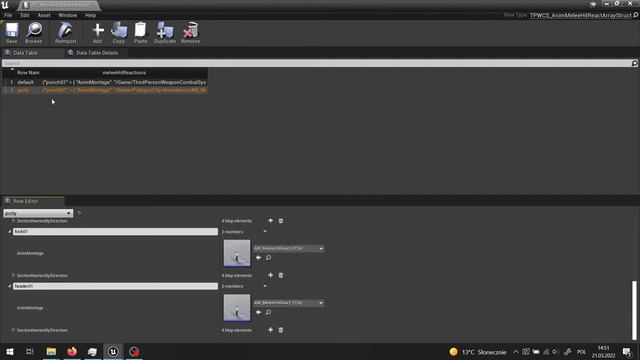Open taskbar clock and date
640x360 pixels.
point(603,352)
